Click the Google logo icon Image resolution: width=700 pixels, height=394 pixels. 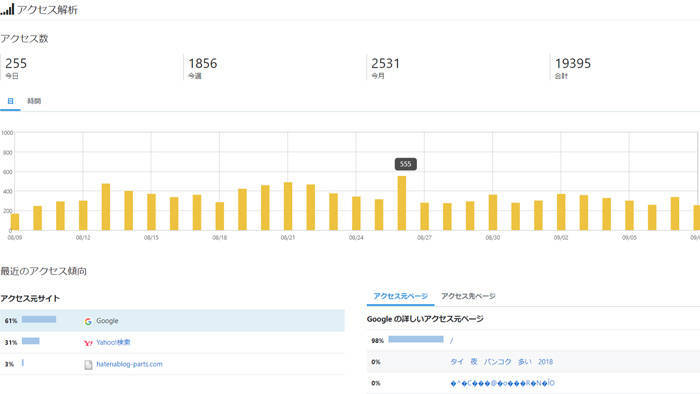coord(88,321)
